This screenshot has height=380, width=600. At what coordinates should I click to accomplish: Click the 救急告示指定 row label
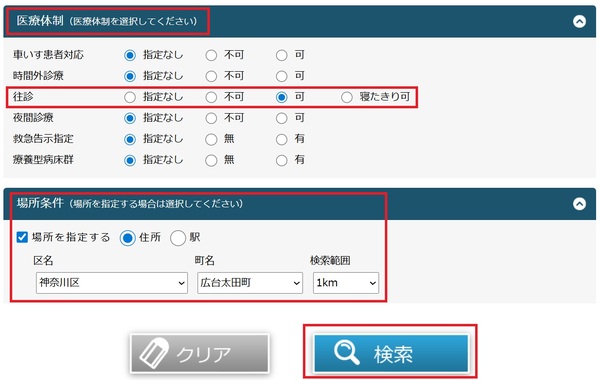click(x=43, y=139)
